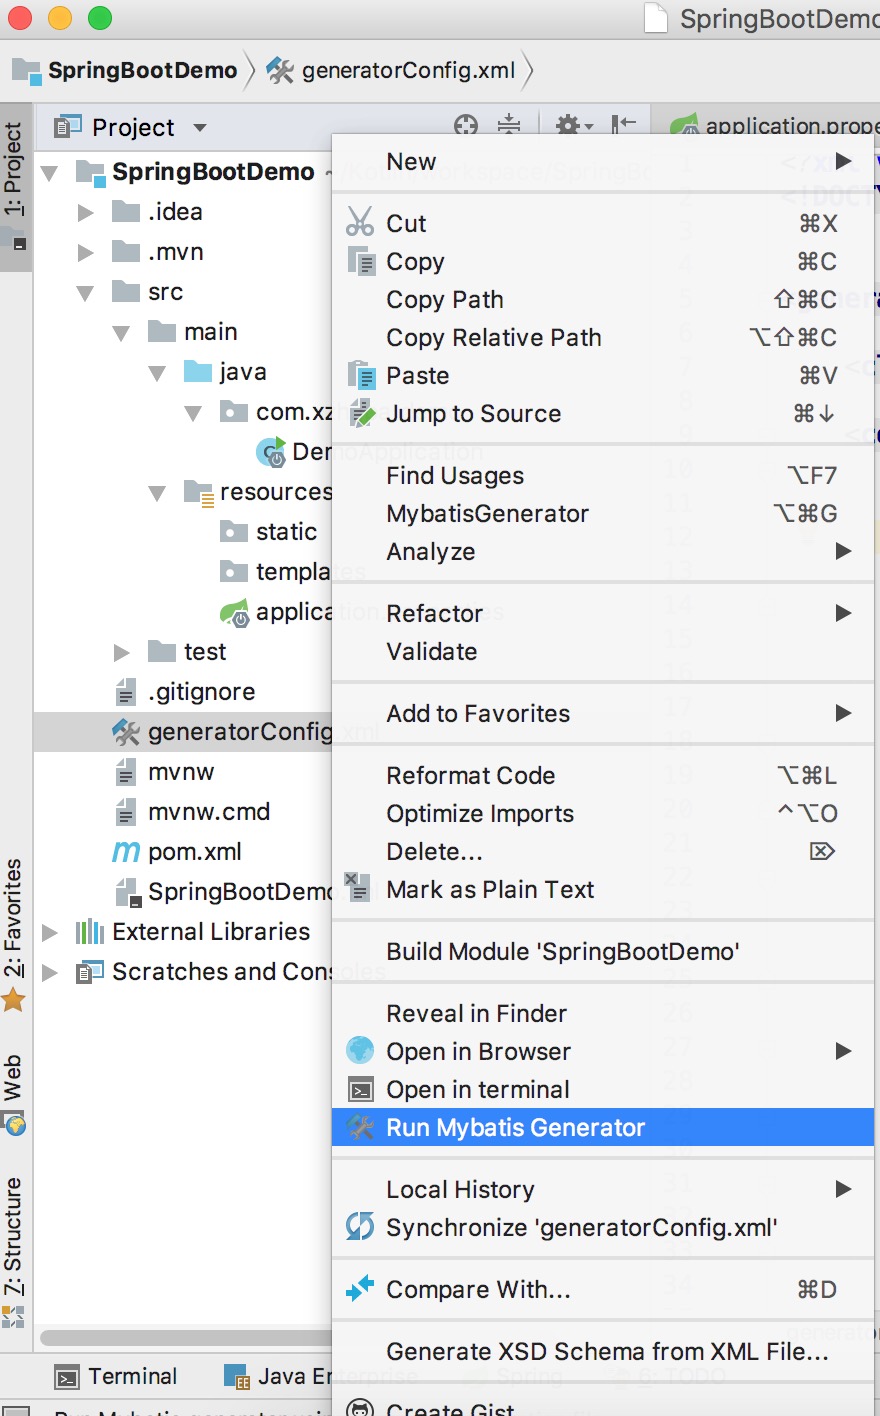The image size is (880, 1416).
Task: Click the Copy icon in context menu
Action: [360, 261]
